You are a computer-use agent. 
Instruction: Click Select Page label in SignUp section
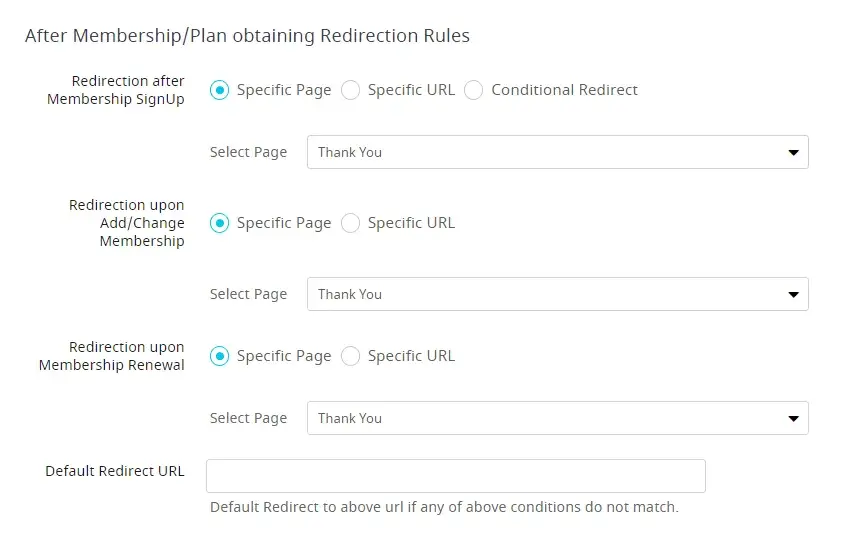click(x=248, y=152)
